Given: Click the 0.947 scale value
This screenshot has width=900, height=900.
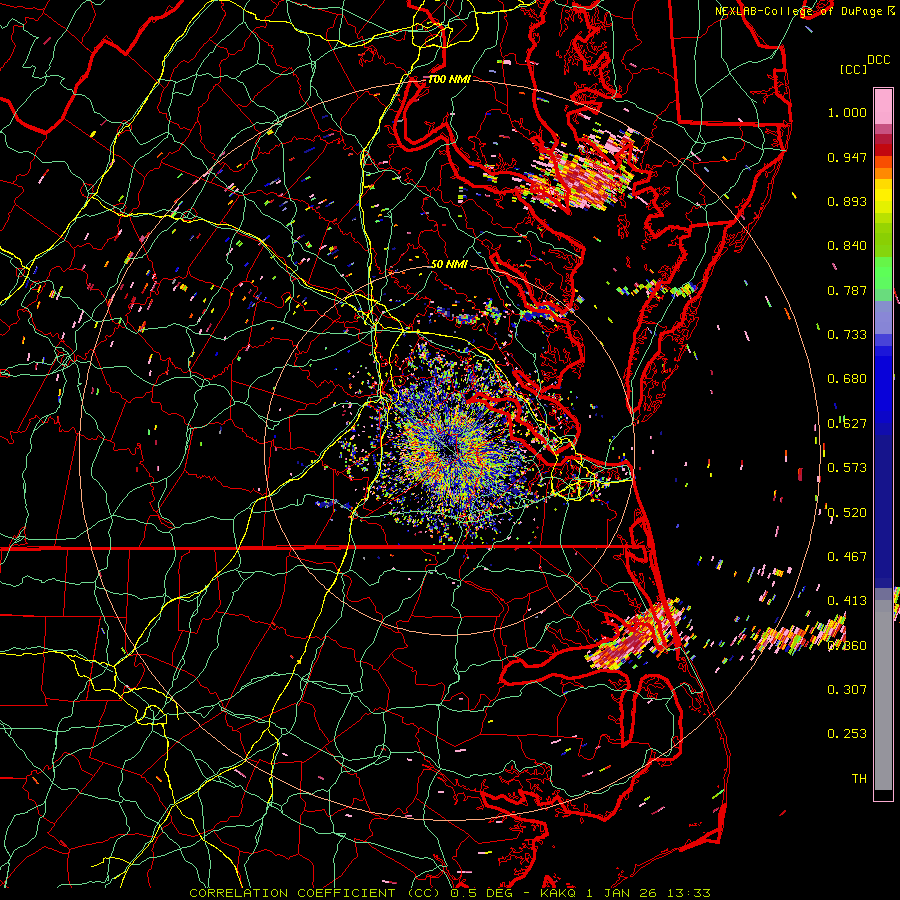Looking at the screenshot, I should [847, 157].
